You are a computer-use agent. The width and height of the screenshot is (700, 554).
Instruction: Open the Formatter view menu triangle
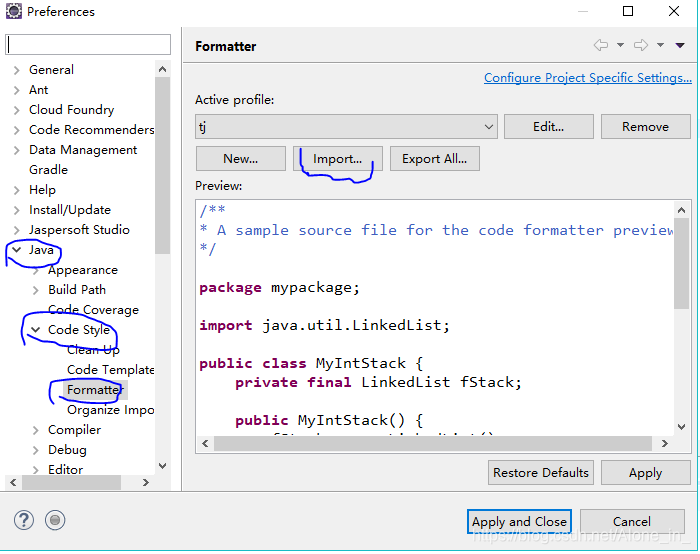(x=680, y=45)
